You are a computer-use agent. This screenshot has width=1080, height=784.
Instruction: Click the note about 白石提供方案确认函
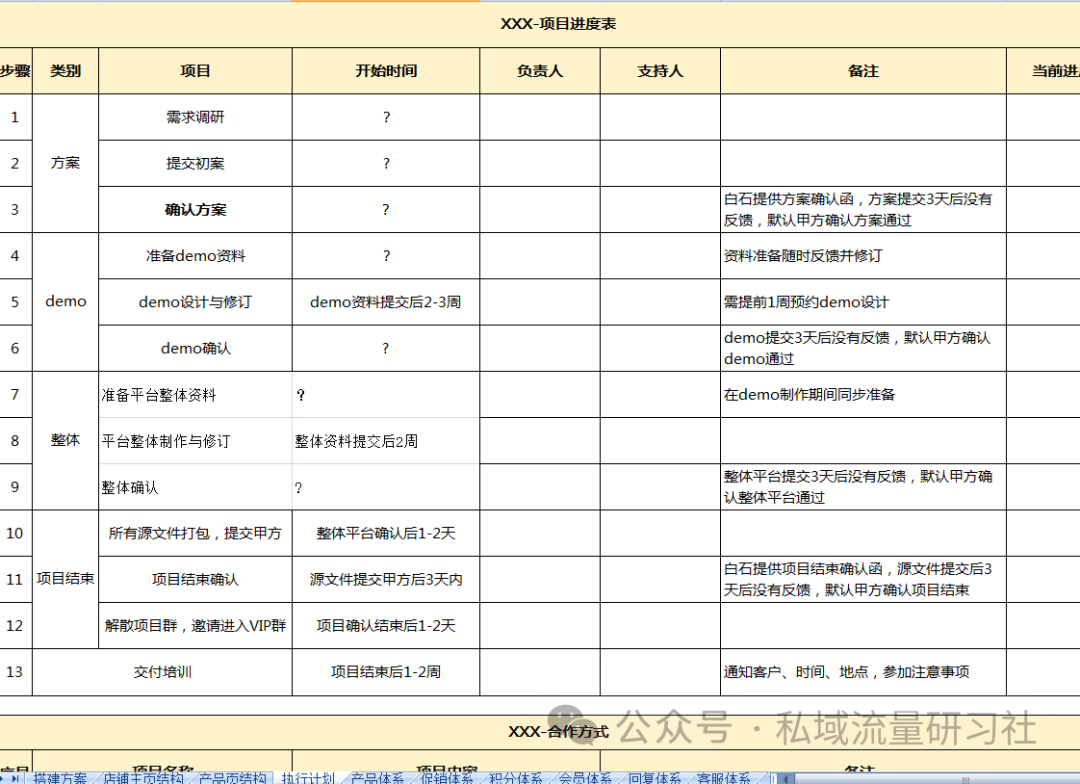coord(864,209)
